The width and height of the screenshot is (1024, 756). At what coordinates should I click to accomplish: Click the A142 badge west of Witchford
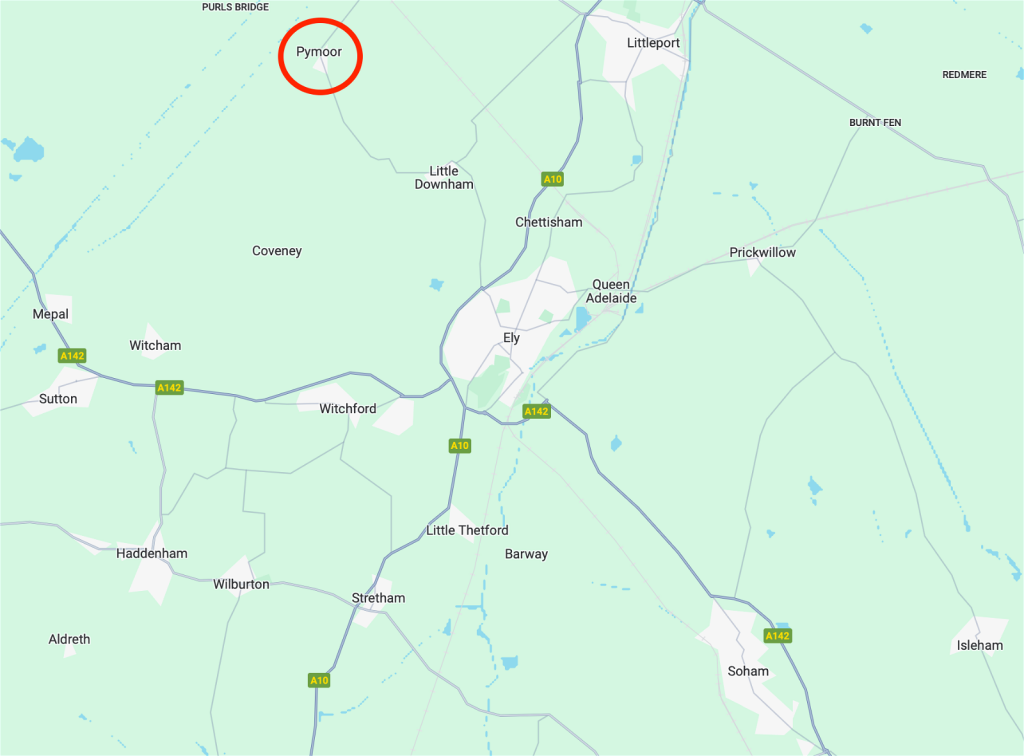[x=169, y=388]
